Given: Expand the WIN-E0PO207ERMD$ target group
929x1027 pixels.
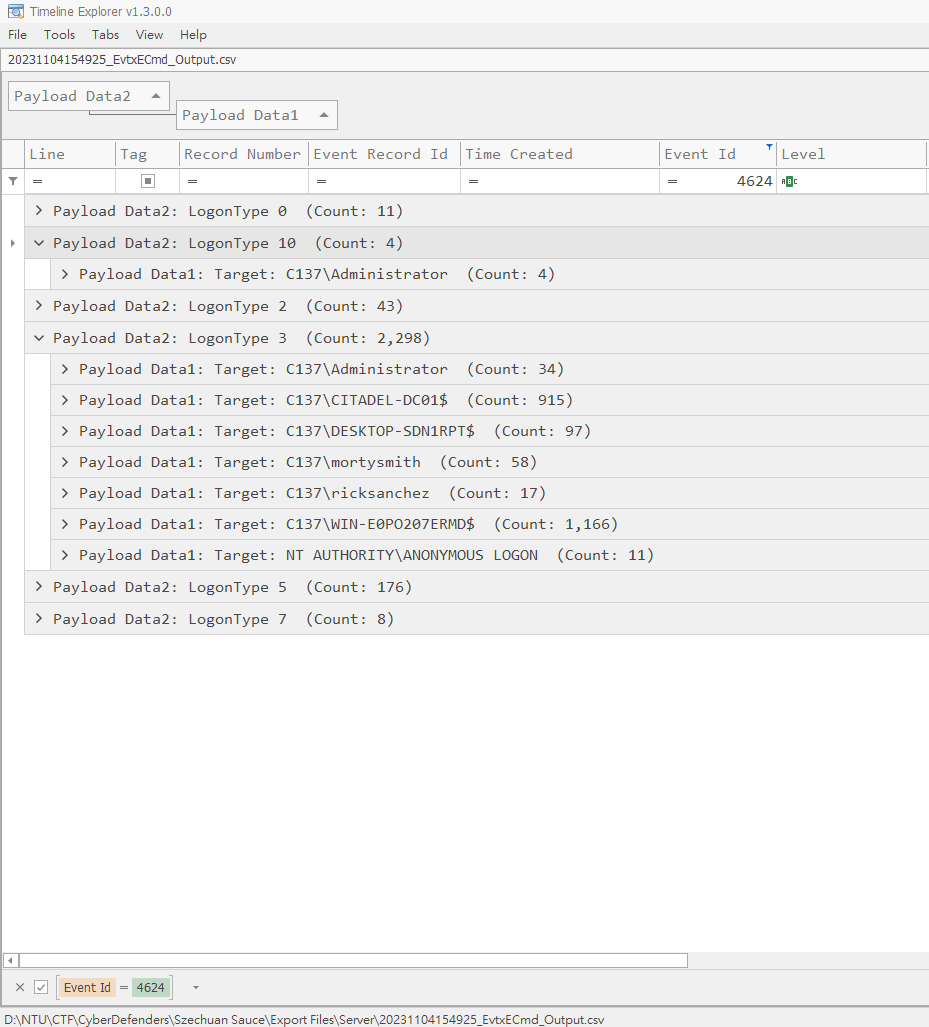Looking at the screenshot, I should [65, 524].
